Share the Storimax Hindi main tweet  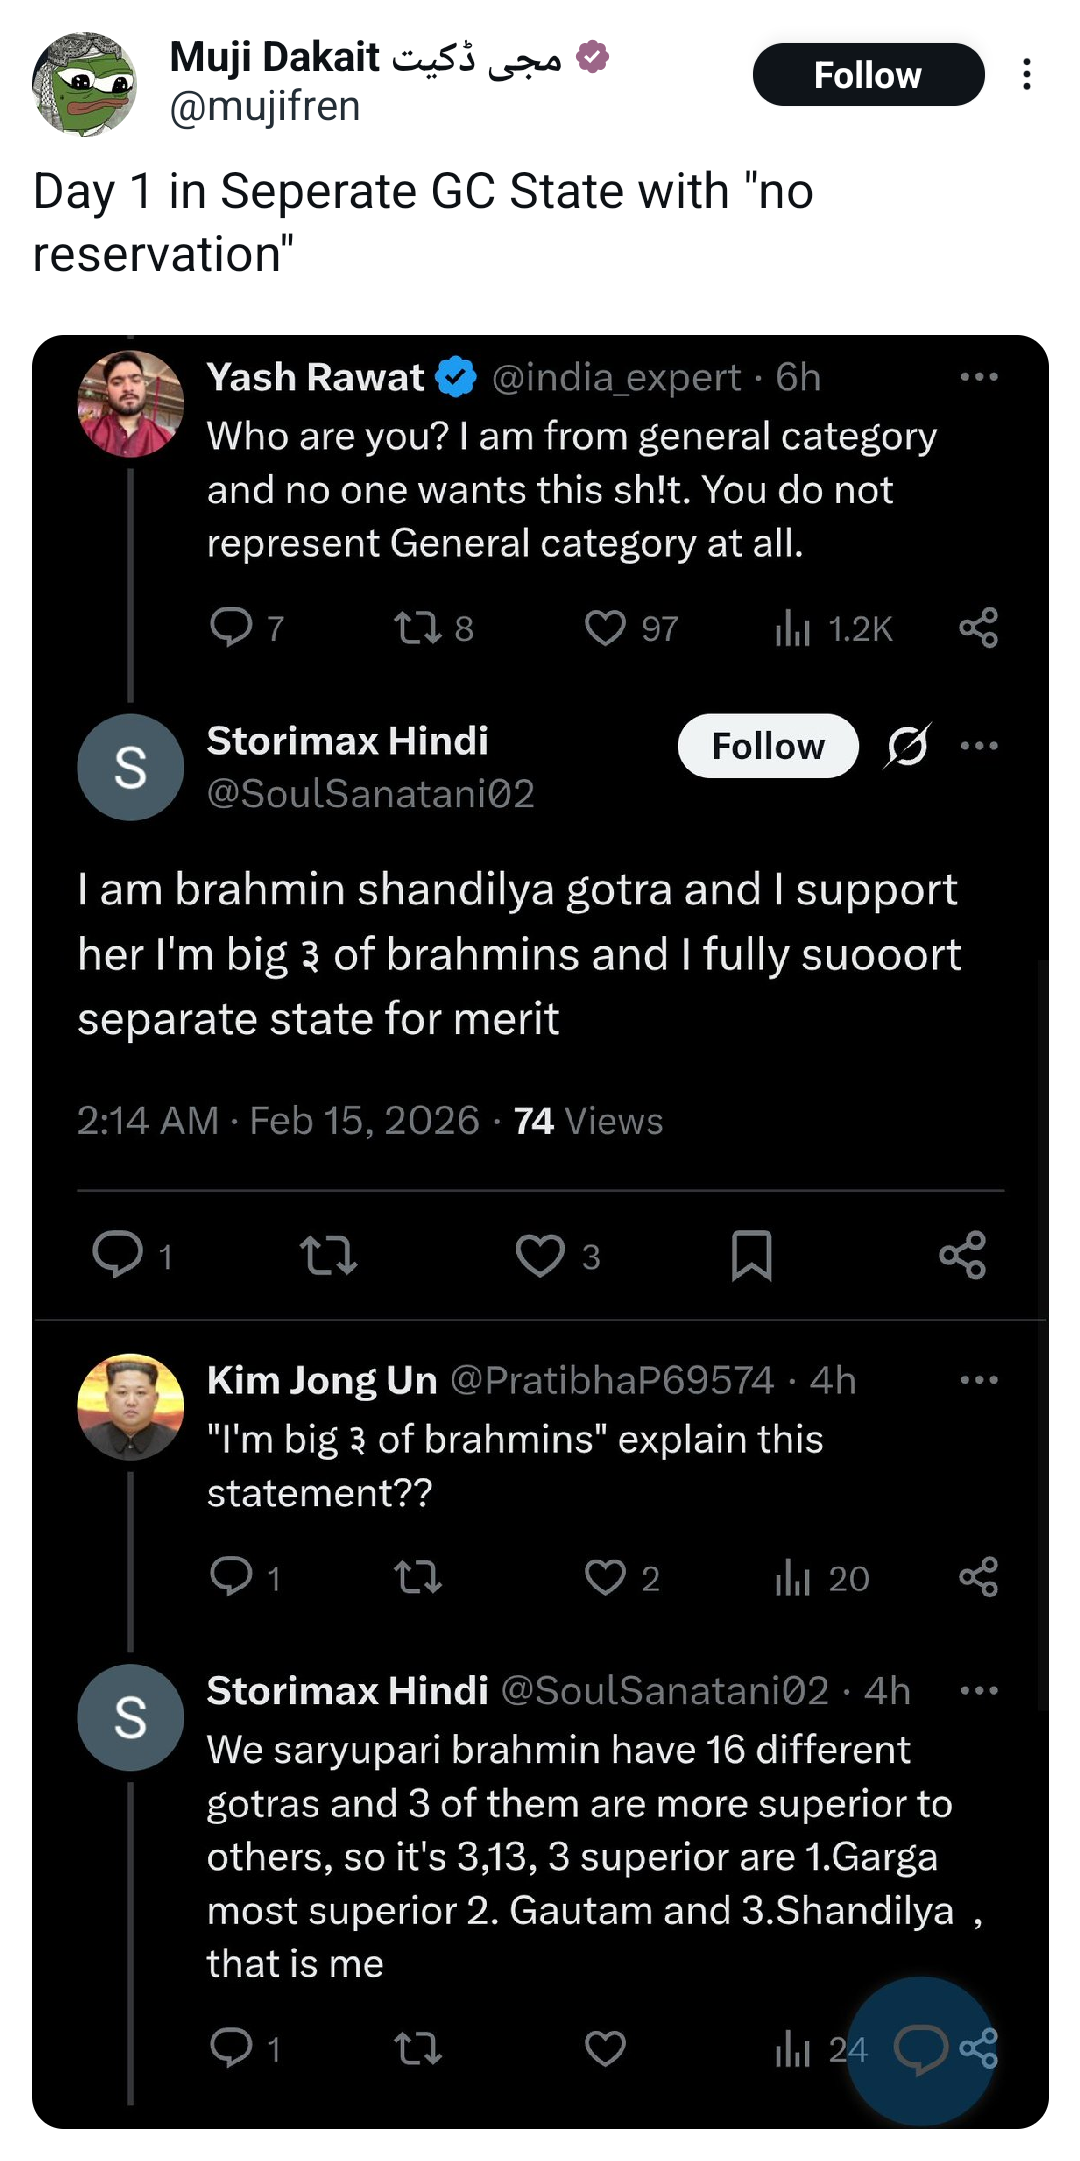[x=962, y=1256]
